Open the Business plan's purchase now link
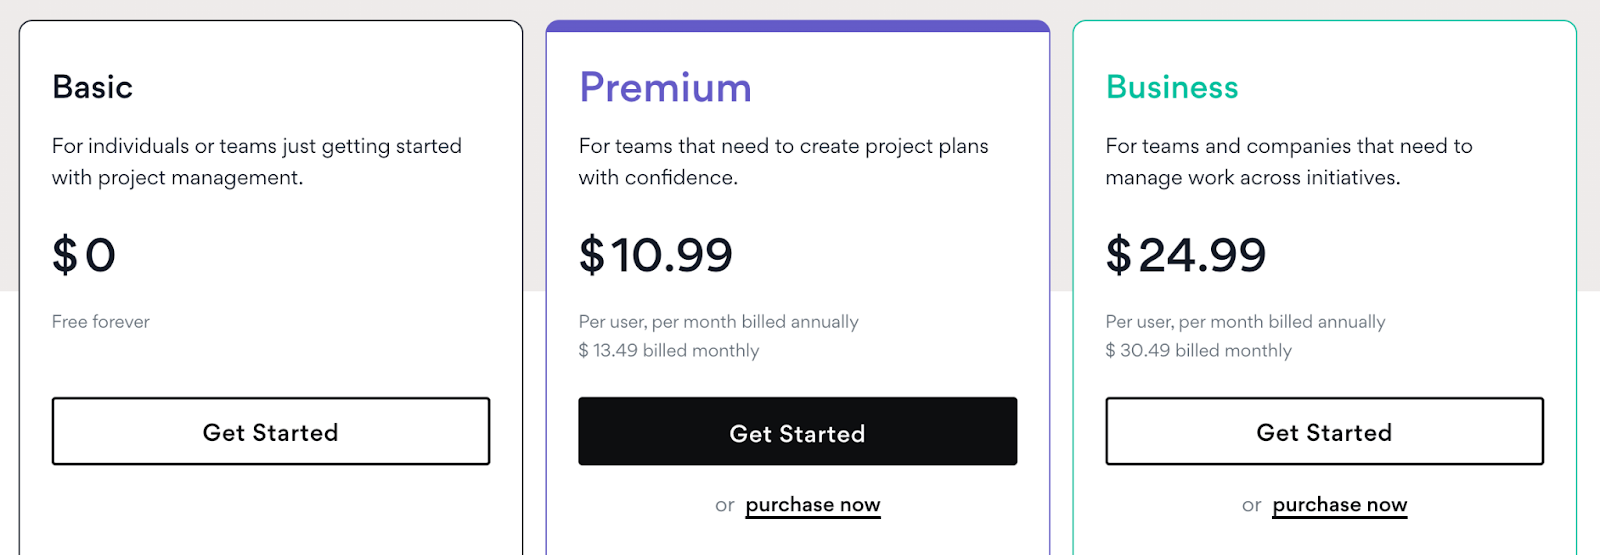This screenshot has width=1600, height=555. (1339, 505)
